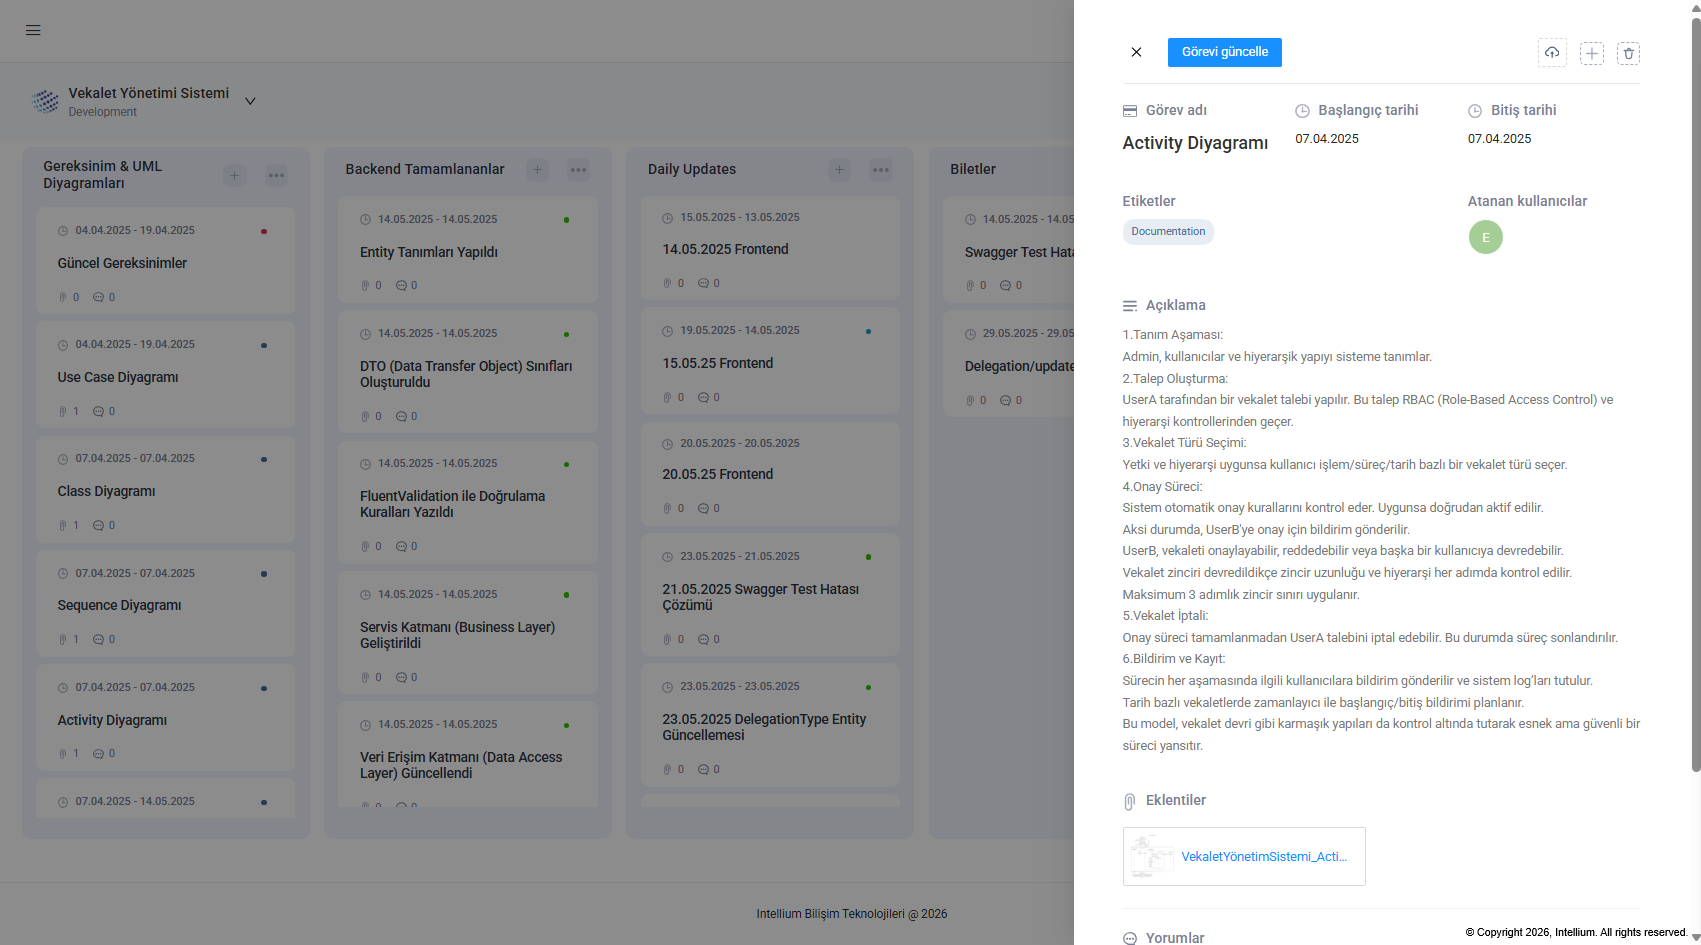Edit the Başlangıç tarihi date 07.04.2025
Screen dimensions: 1701x945
coord(1327,139)
